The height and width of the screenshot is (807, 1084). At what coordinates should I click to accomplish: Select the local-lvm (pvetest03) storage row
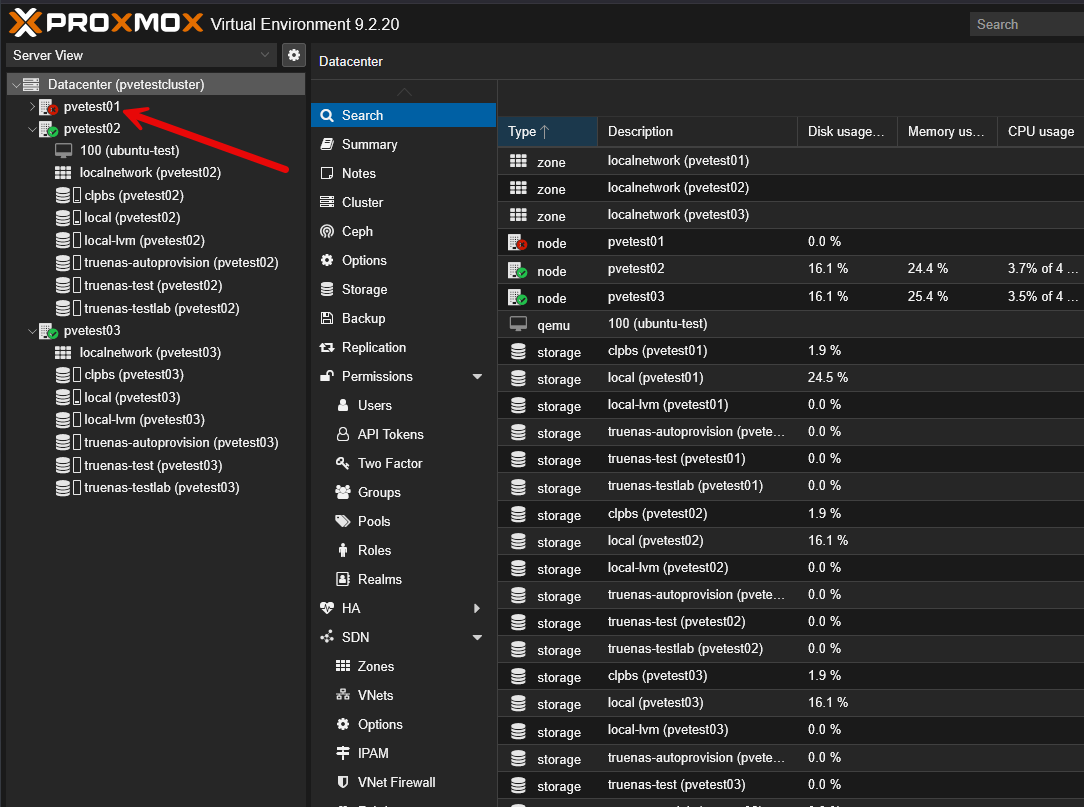tap(791, 730)
